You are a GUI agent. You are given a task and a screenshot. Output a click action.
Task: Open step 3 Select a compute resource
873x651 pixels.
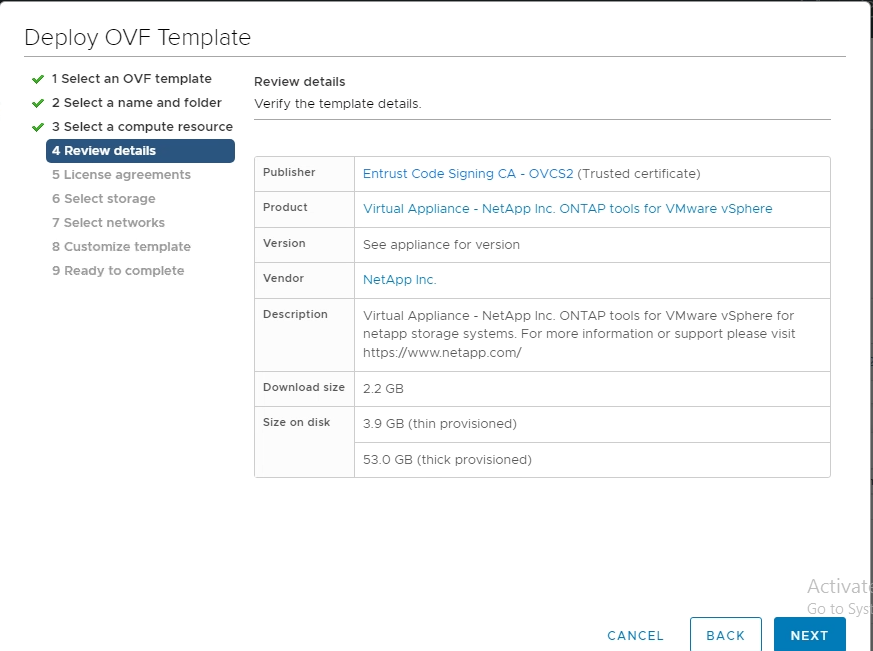(x=142, y=127)
